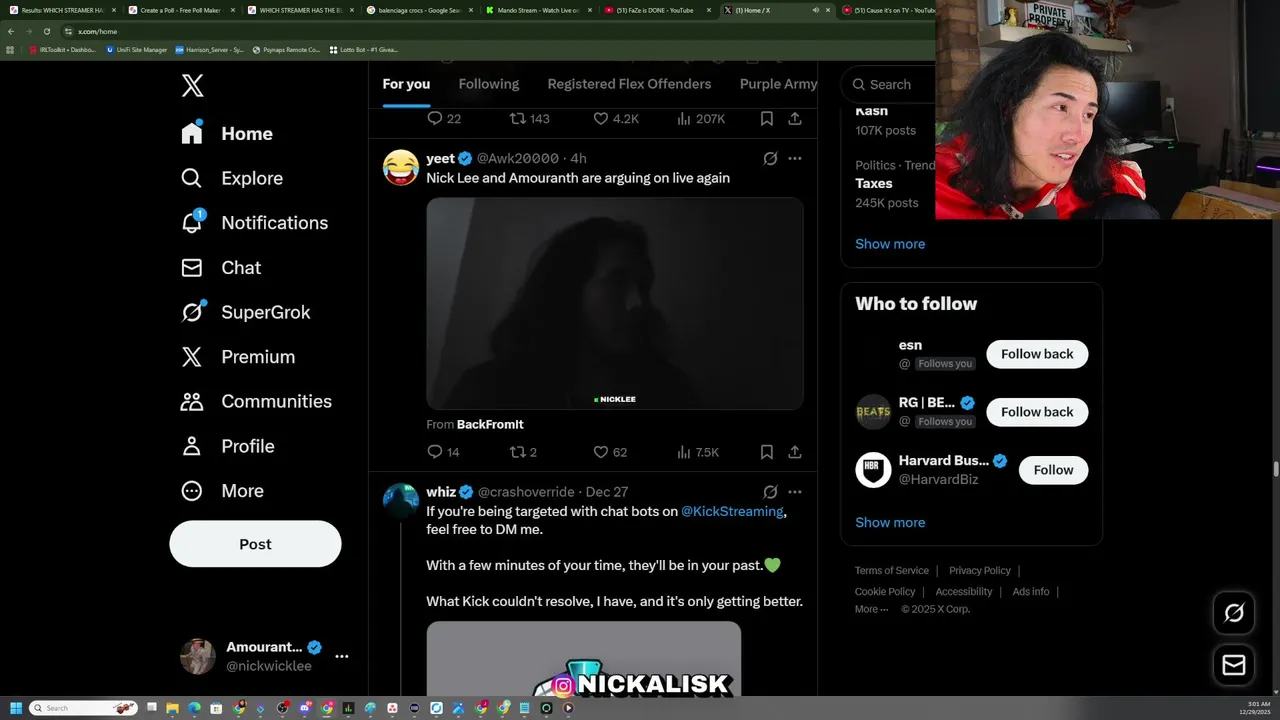
Task: Go to Home in the left sidebar
Action: (x=227, y=134)
